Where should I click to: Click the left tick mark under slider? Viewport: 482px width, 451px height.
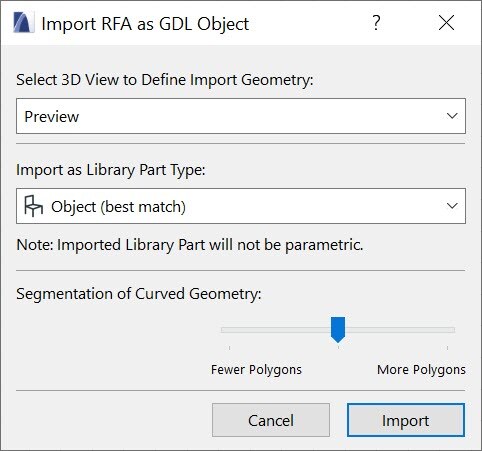pyautogui.click(x=229, y=348)
